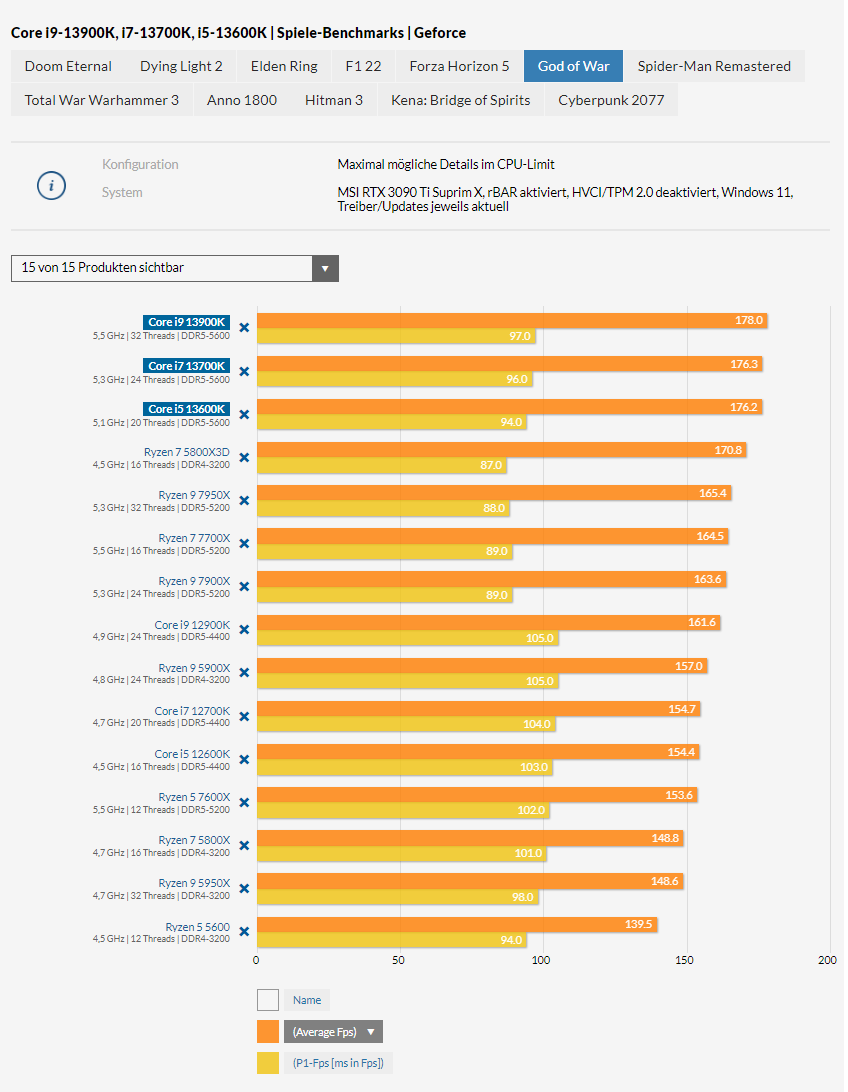The image size is (848, 1092).
Task: Click the yellow P1-Fps legend swatch
Action: 268,1063
